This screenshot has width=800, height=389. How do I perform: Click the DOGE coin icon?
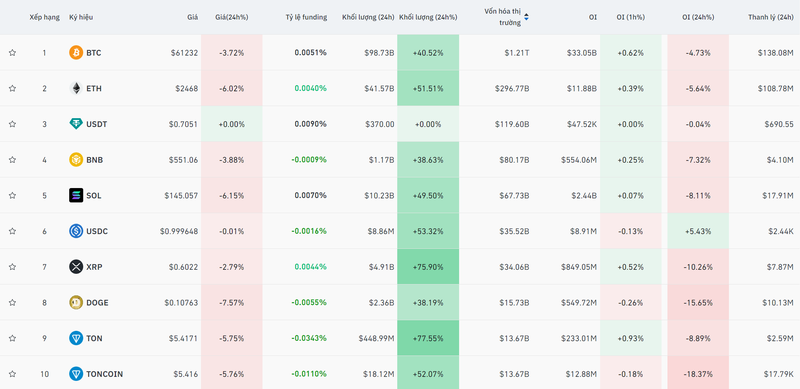[76, 302]
